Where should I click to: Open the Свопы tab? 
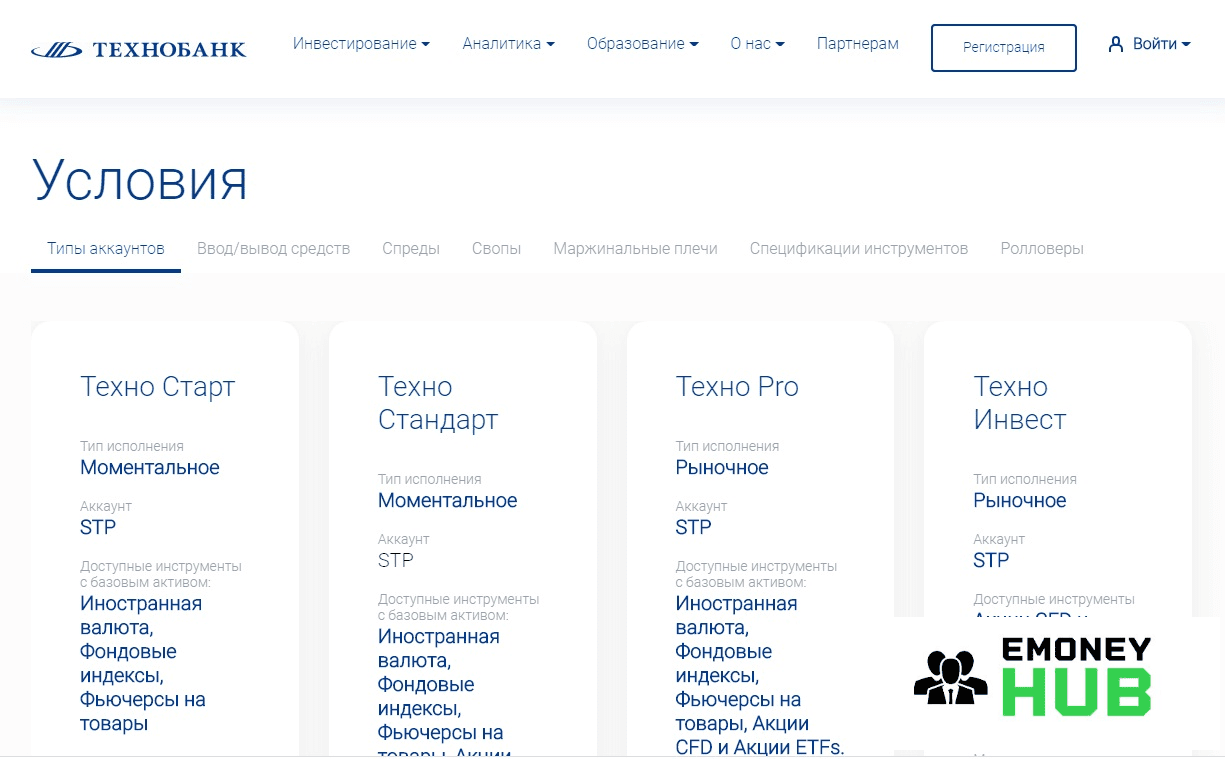click(x=496, y=248)
